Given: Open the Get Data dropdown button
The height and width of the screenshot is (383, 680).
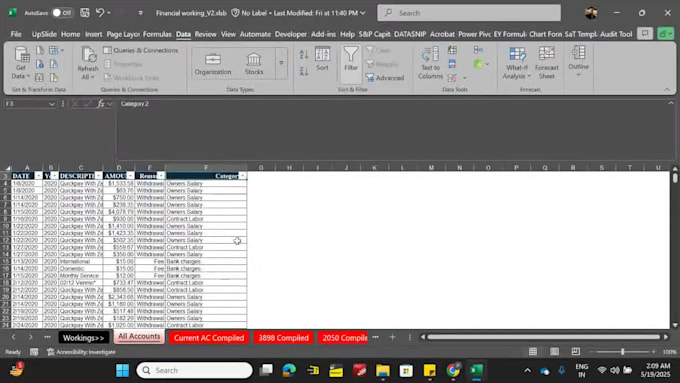Looking at the screenshot, I should pyautogui.click(x=21, y=63).
